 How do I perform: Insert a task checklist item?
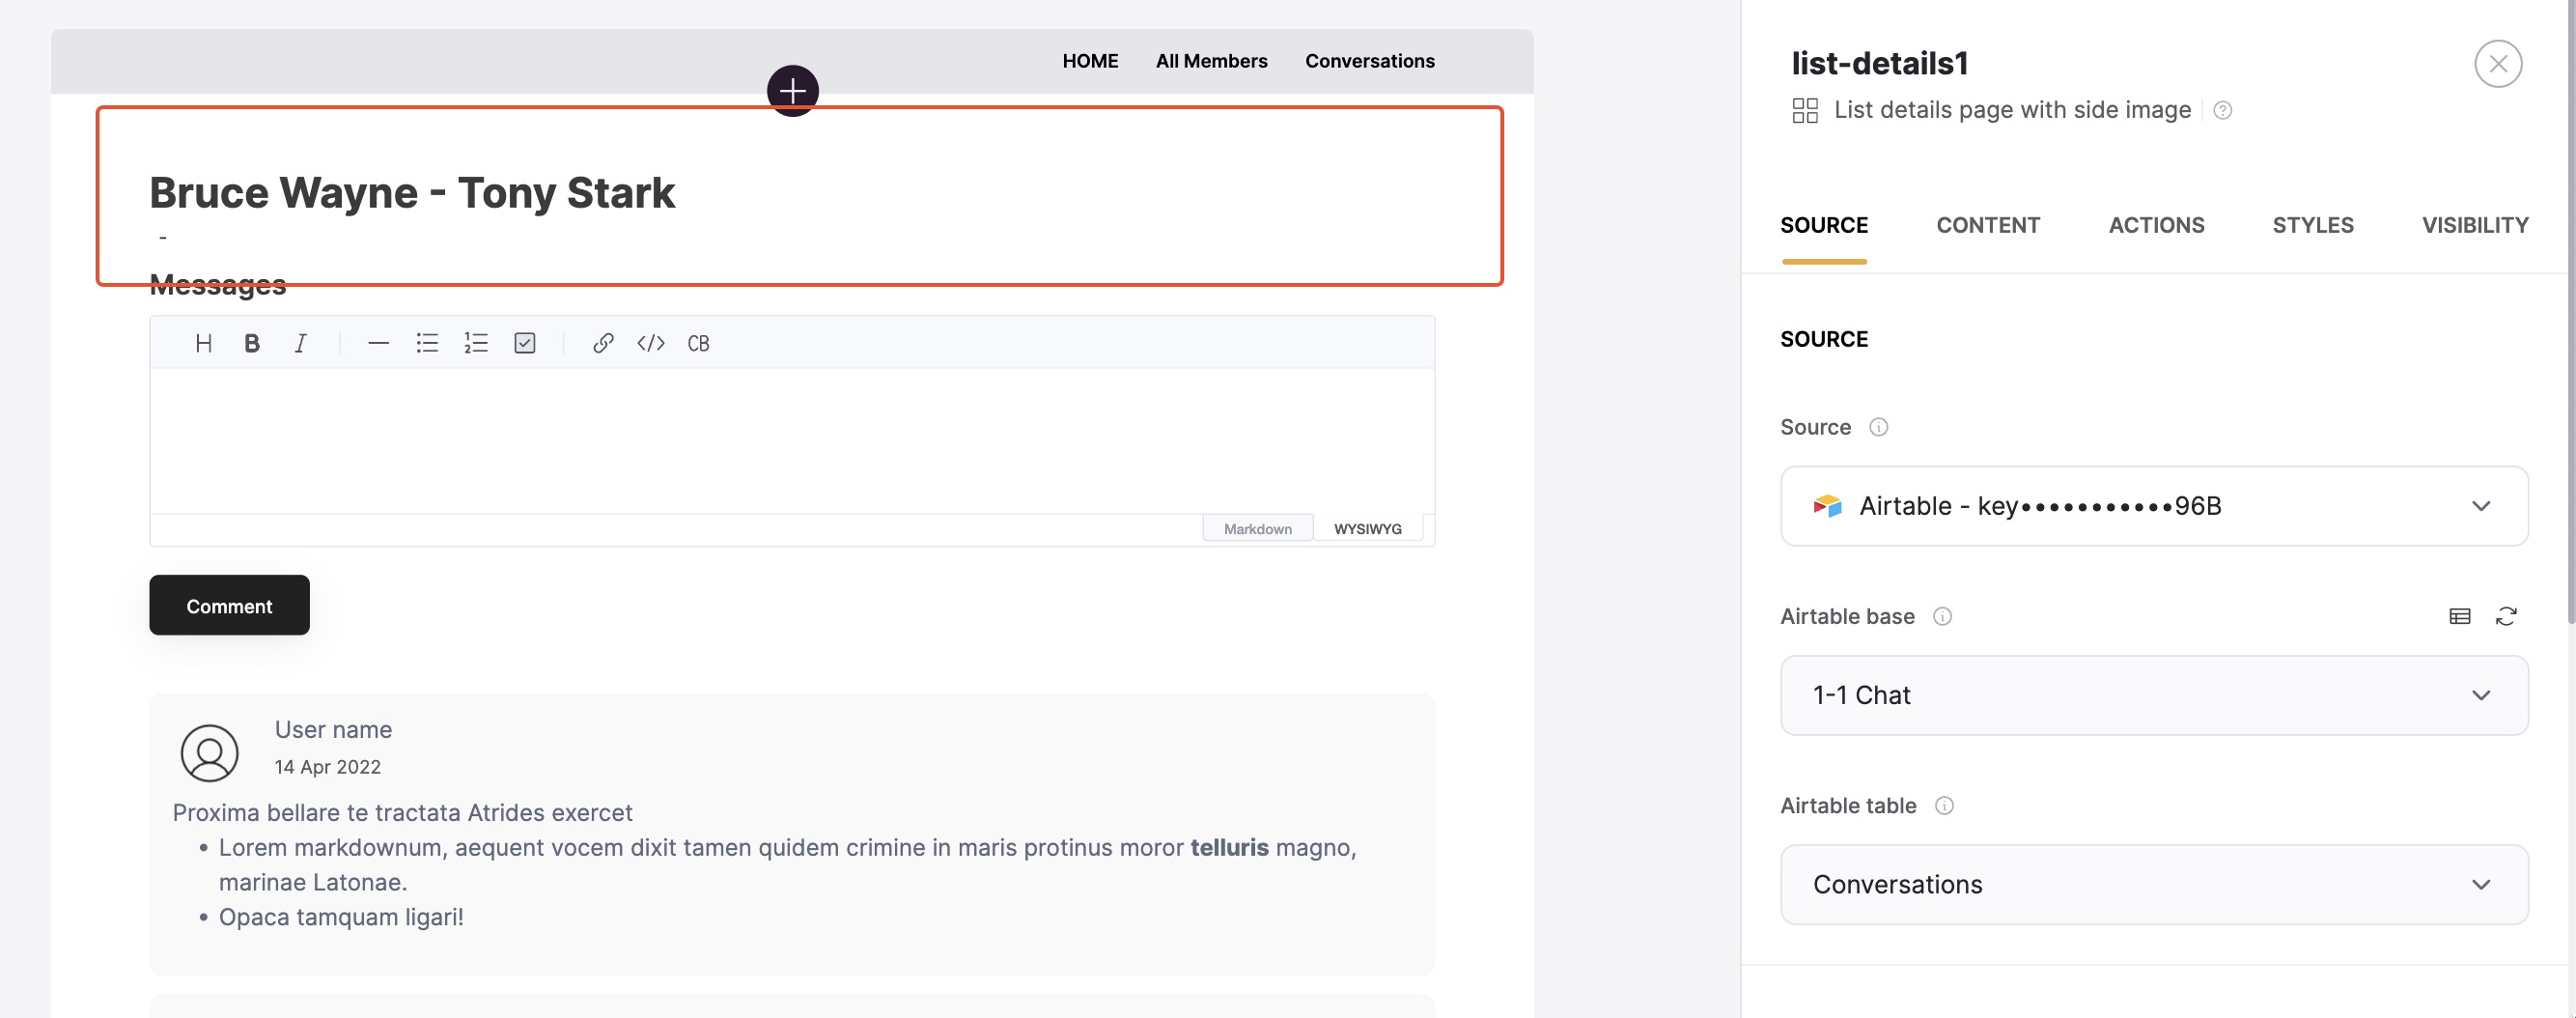pos(525,343)
